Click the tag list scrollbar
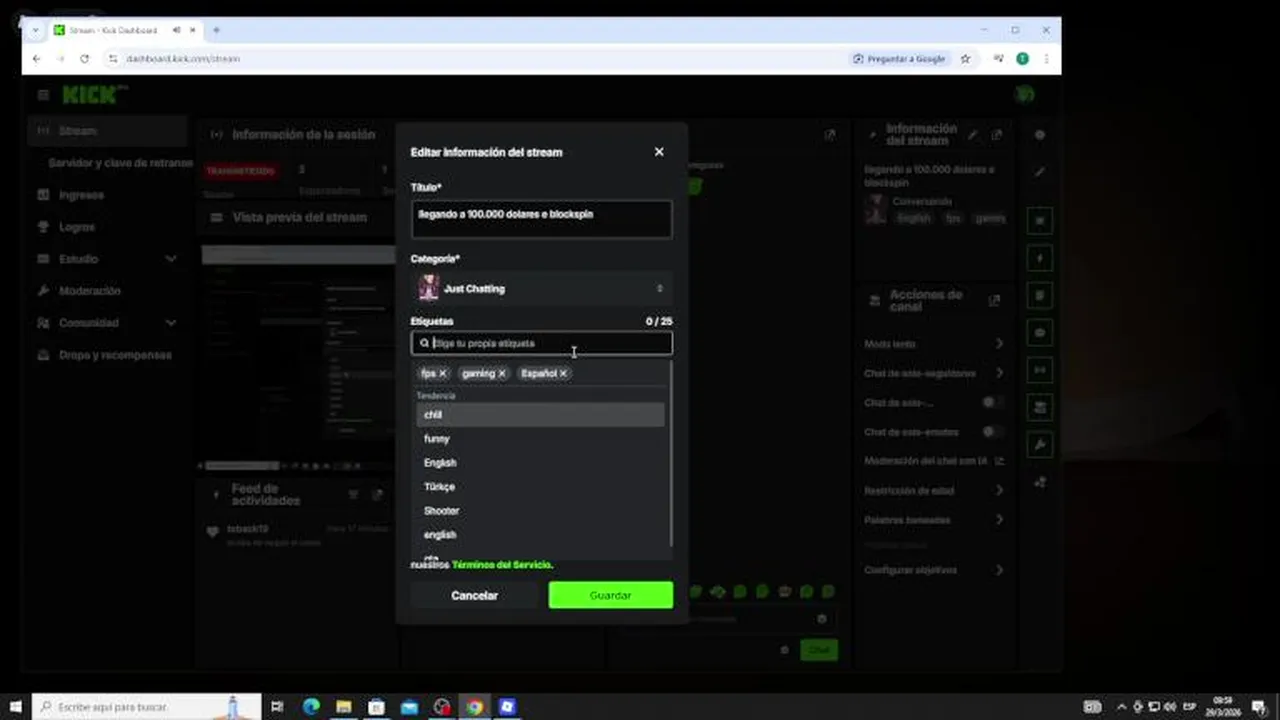This screenshot has width=1280, height=720. 671,455
